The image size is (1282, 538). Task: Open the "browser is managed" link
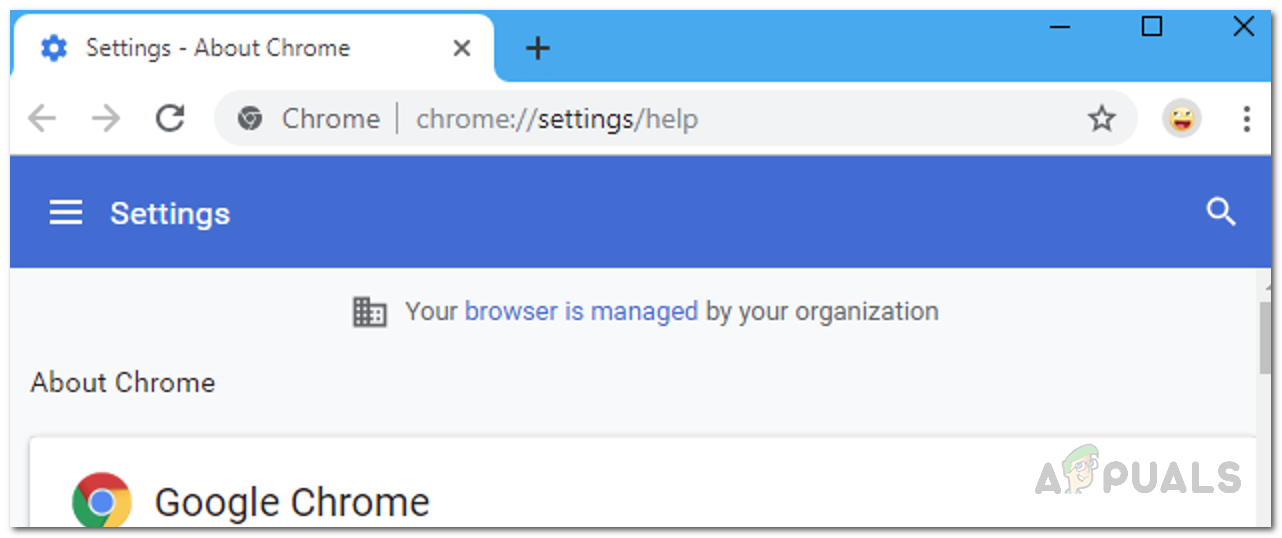(581, 311)
